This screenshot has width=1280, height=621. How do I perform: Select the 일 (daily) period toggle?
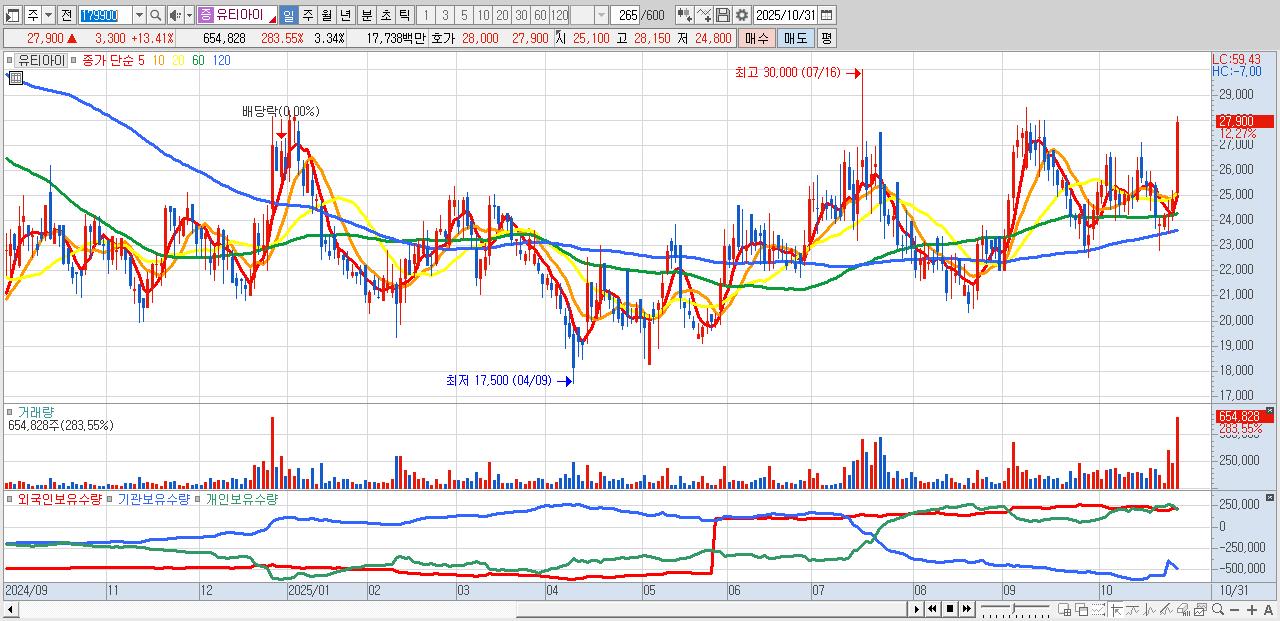tap(288, 15)
